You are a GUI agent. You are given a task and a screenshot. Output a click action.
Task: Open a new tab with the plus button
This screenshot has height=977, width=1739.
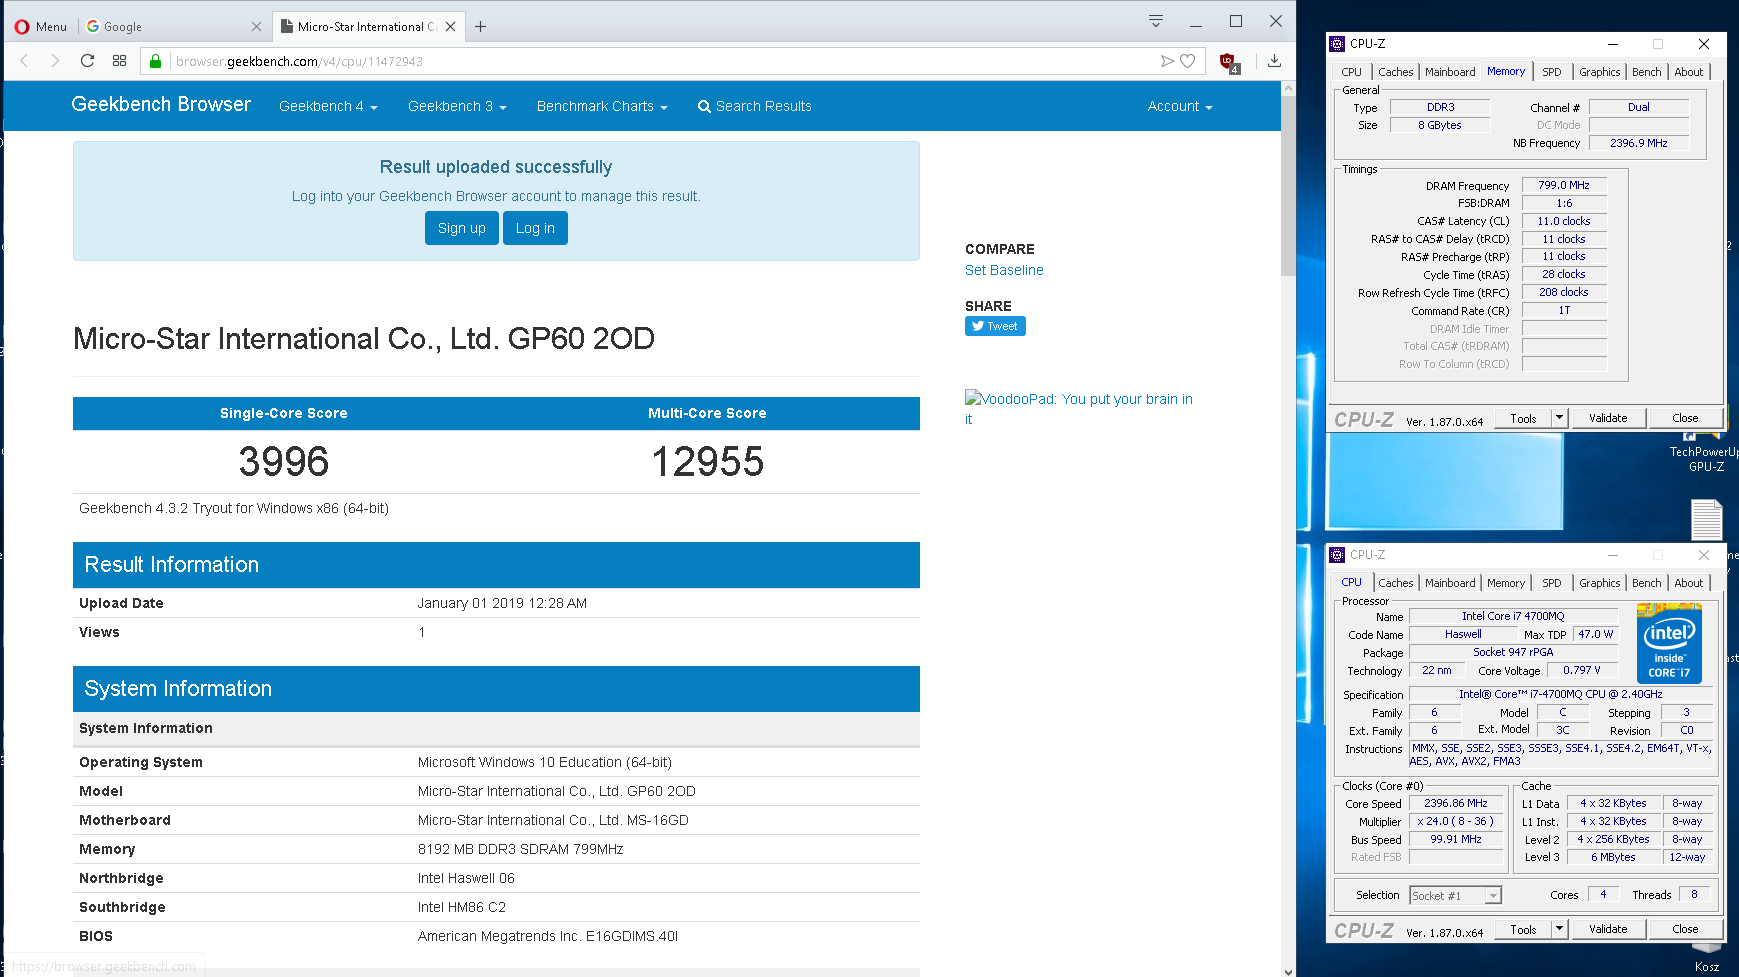(480, 26)
